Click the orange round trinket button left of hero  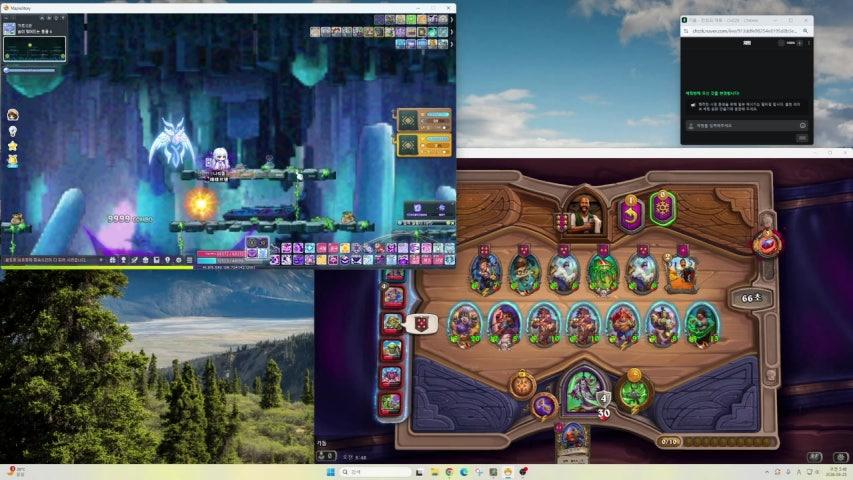click(x=522, y=385)
